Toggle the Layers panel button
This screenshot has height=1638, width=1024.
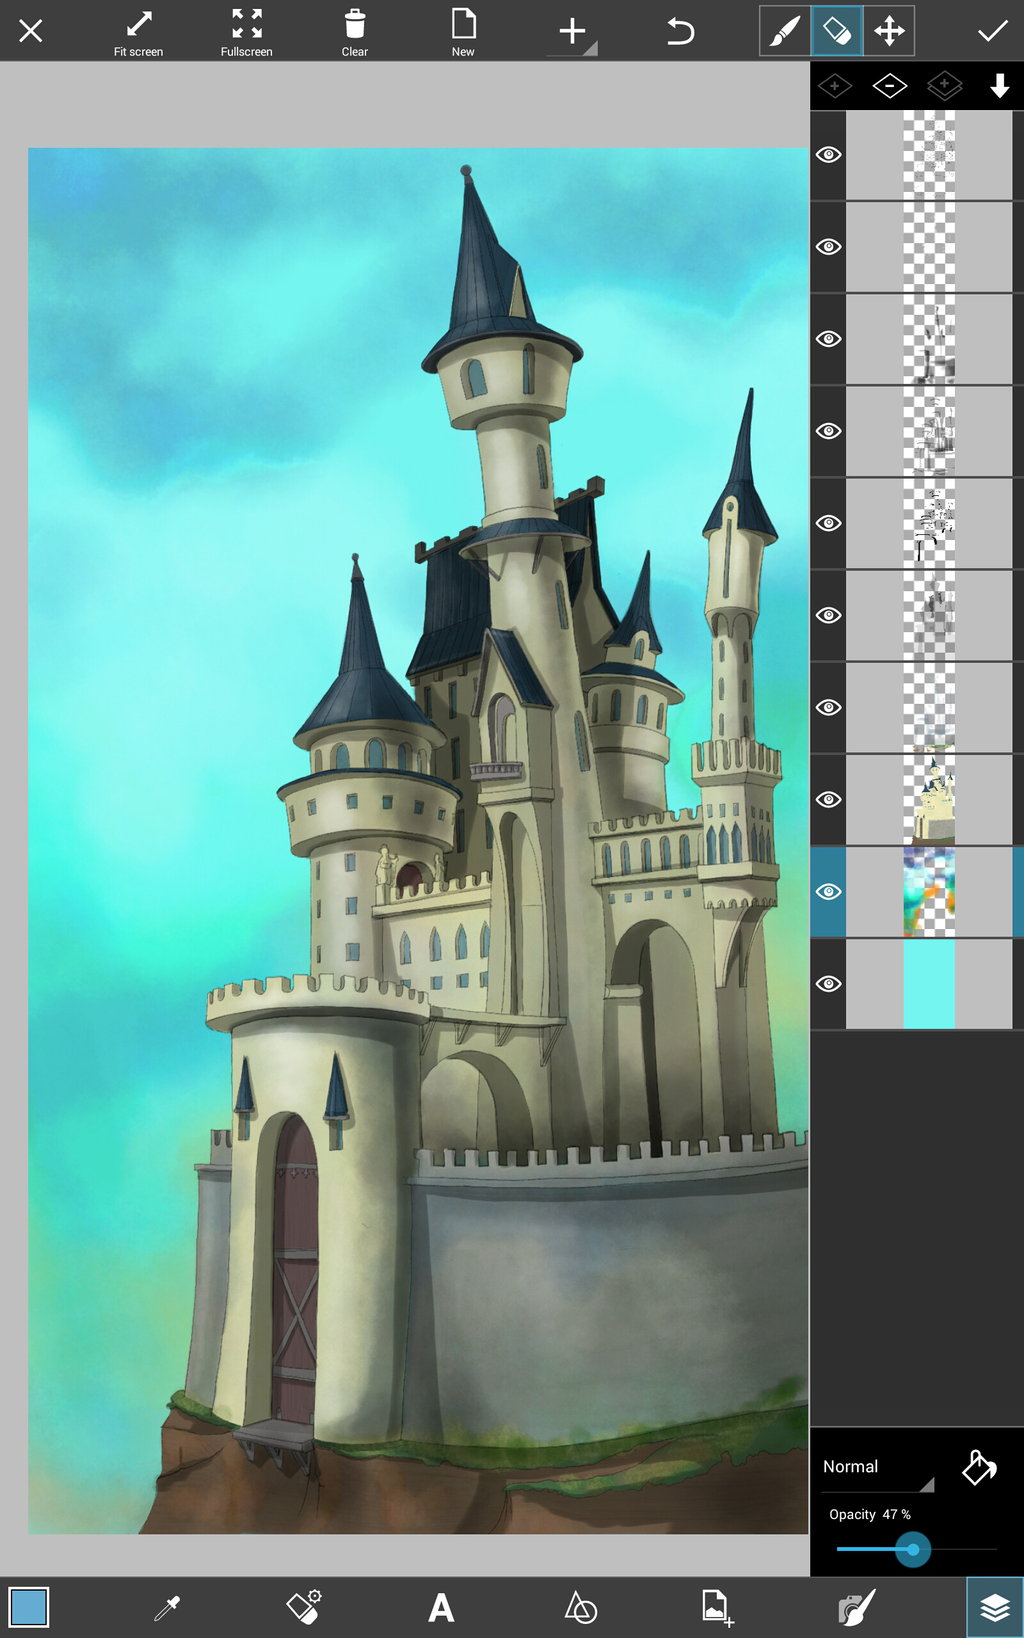tap(994, 1607)
